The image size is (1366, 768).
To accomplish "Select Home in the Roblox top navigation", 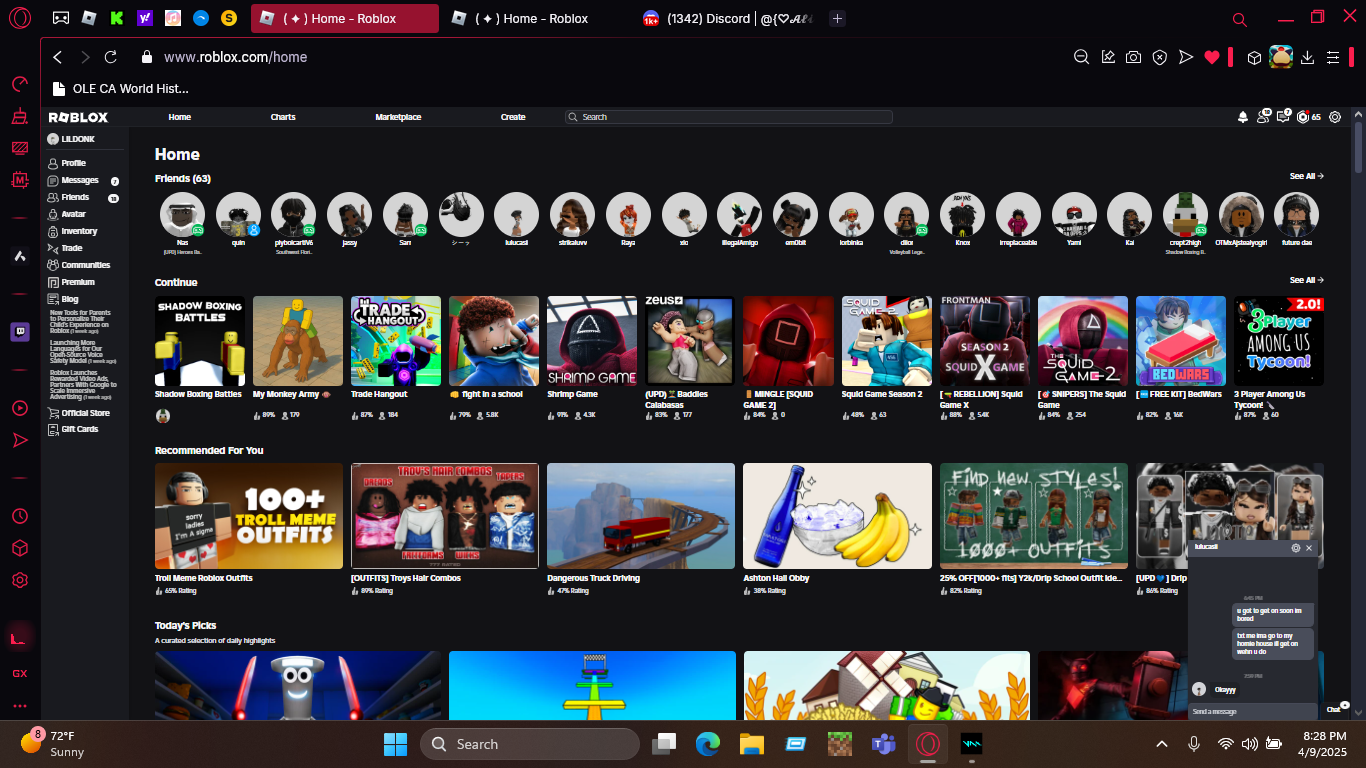I will 180,117.
